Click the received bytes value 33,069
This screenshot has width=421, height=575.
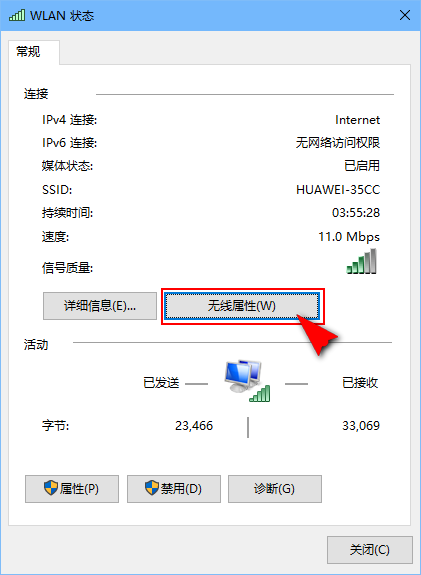tap(361, 426)
